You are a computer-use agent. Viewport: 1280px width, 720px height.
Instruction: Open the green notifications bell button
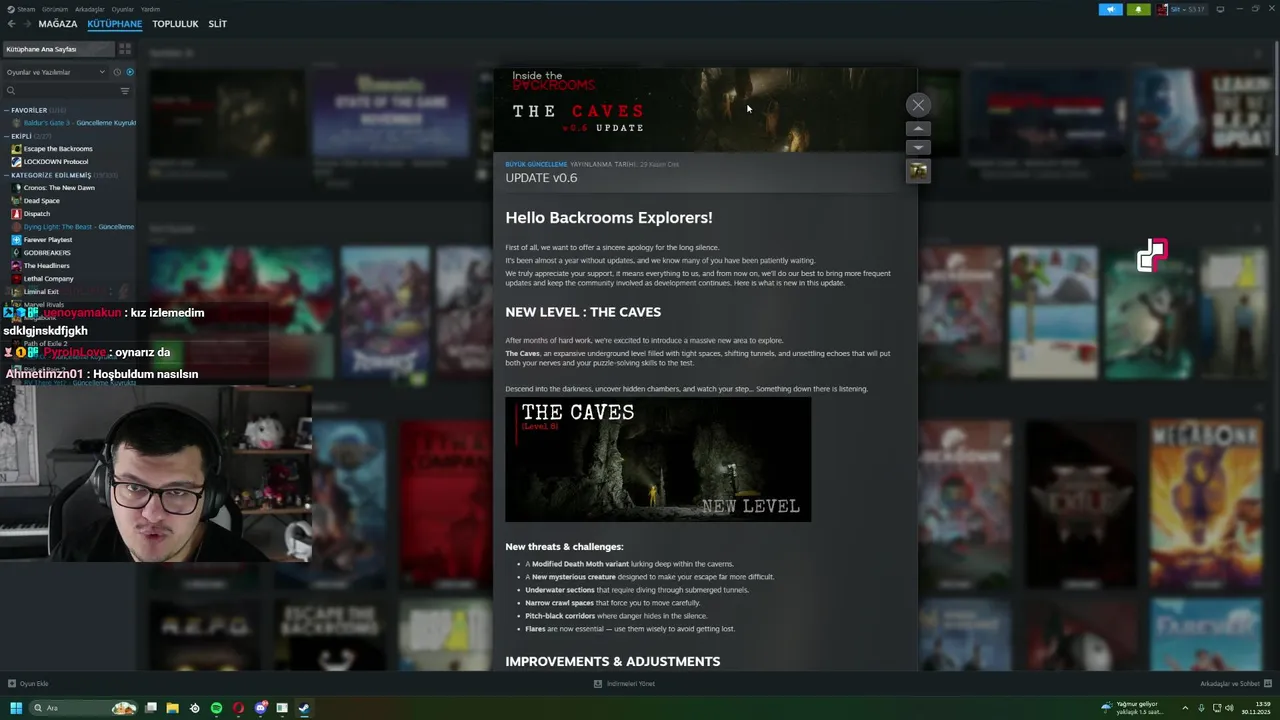click(1138, 9)
